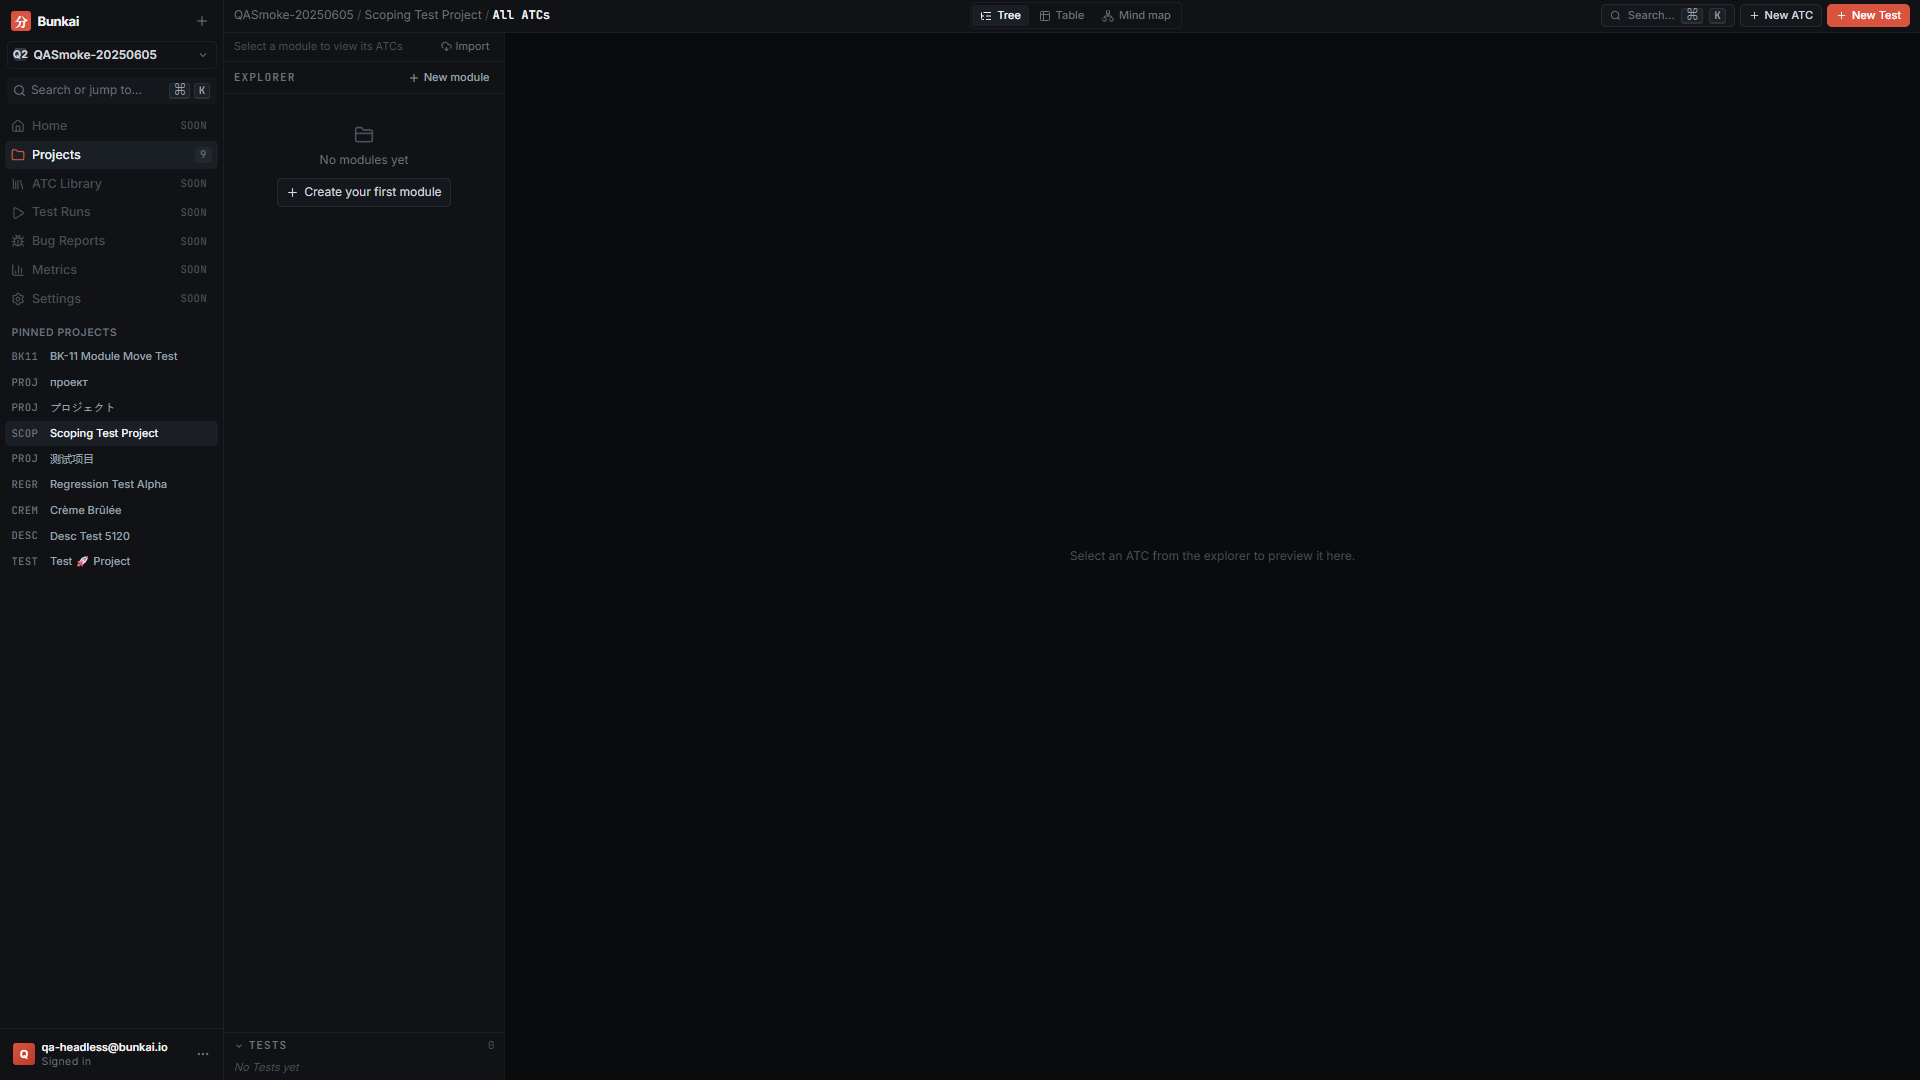Switch to the Tree view
The image size is (1920, 1080).
(x=1001, y=16)
